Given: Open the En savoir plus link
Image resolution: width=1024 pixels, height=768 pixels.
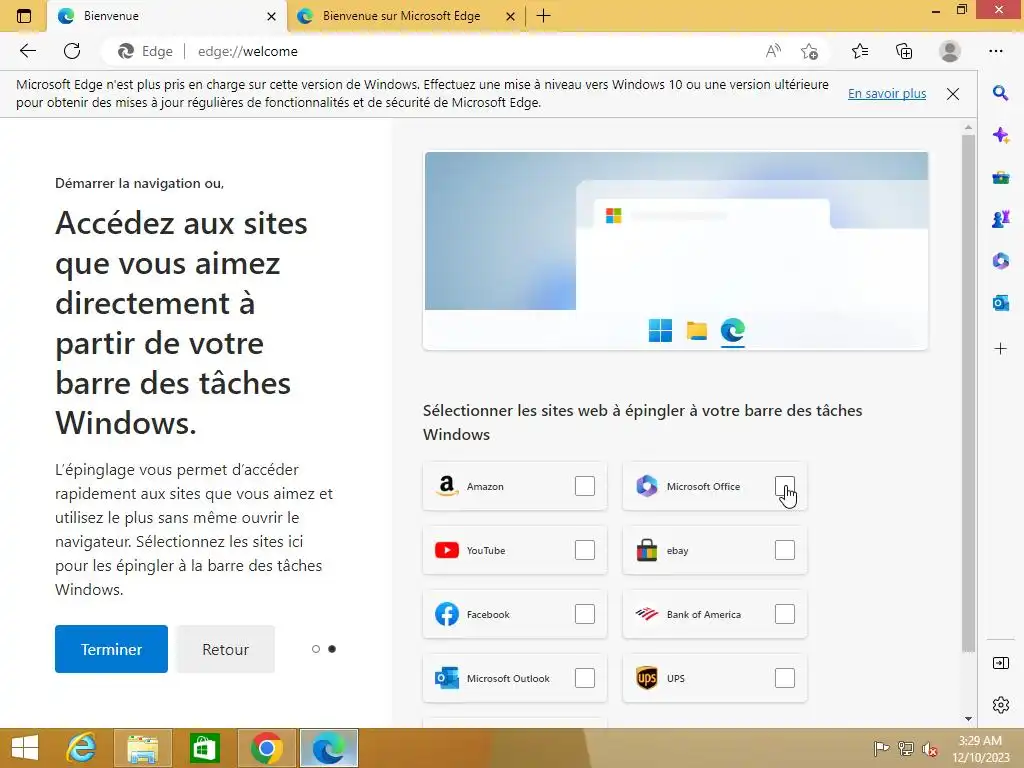Looking at the screenshot, I should pos(887,93).
